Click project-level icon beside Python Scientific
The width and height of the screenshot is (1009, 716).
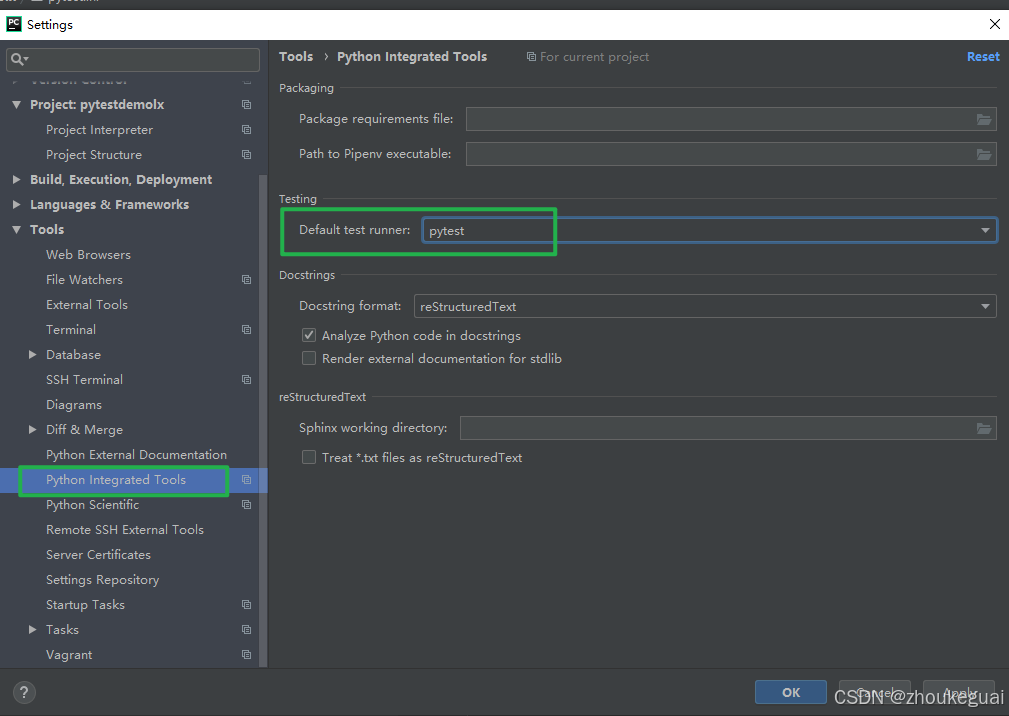(x=246, y=504)
